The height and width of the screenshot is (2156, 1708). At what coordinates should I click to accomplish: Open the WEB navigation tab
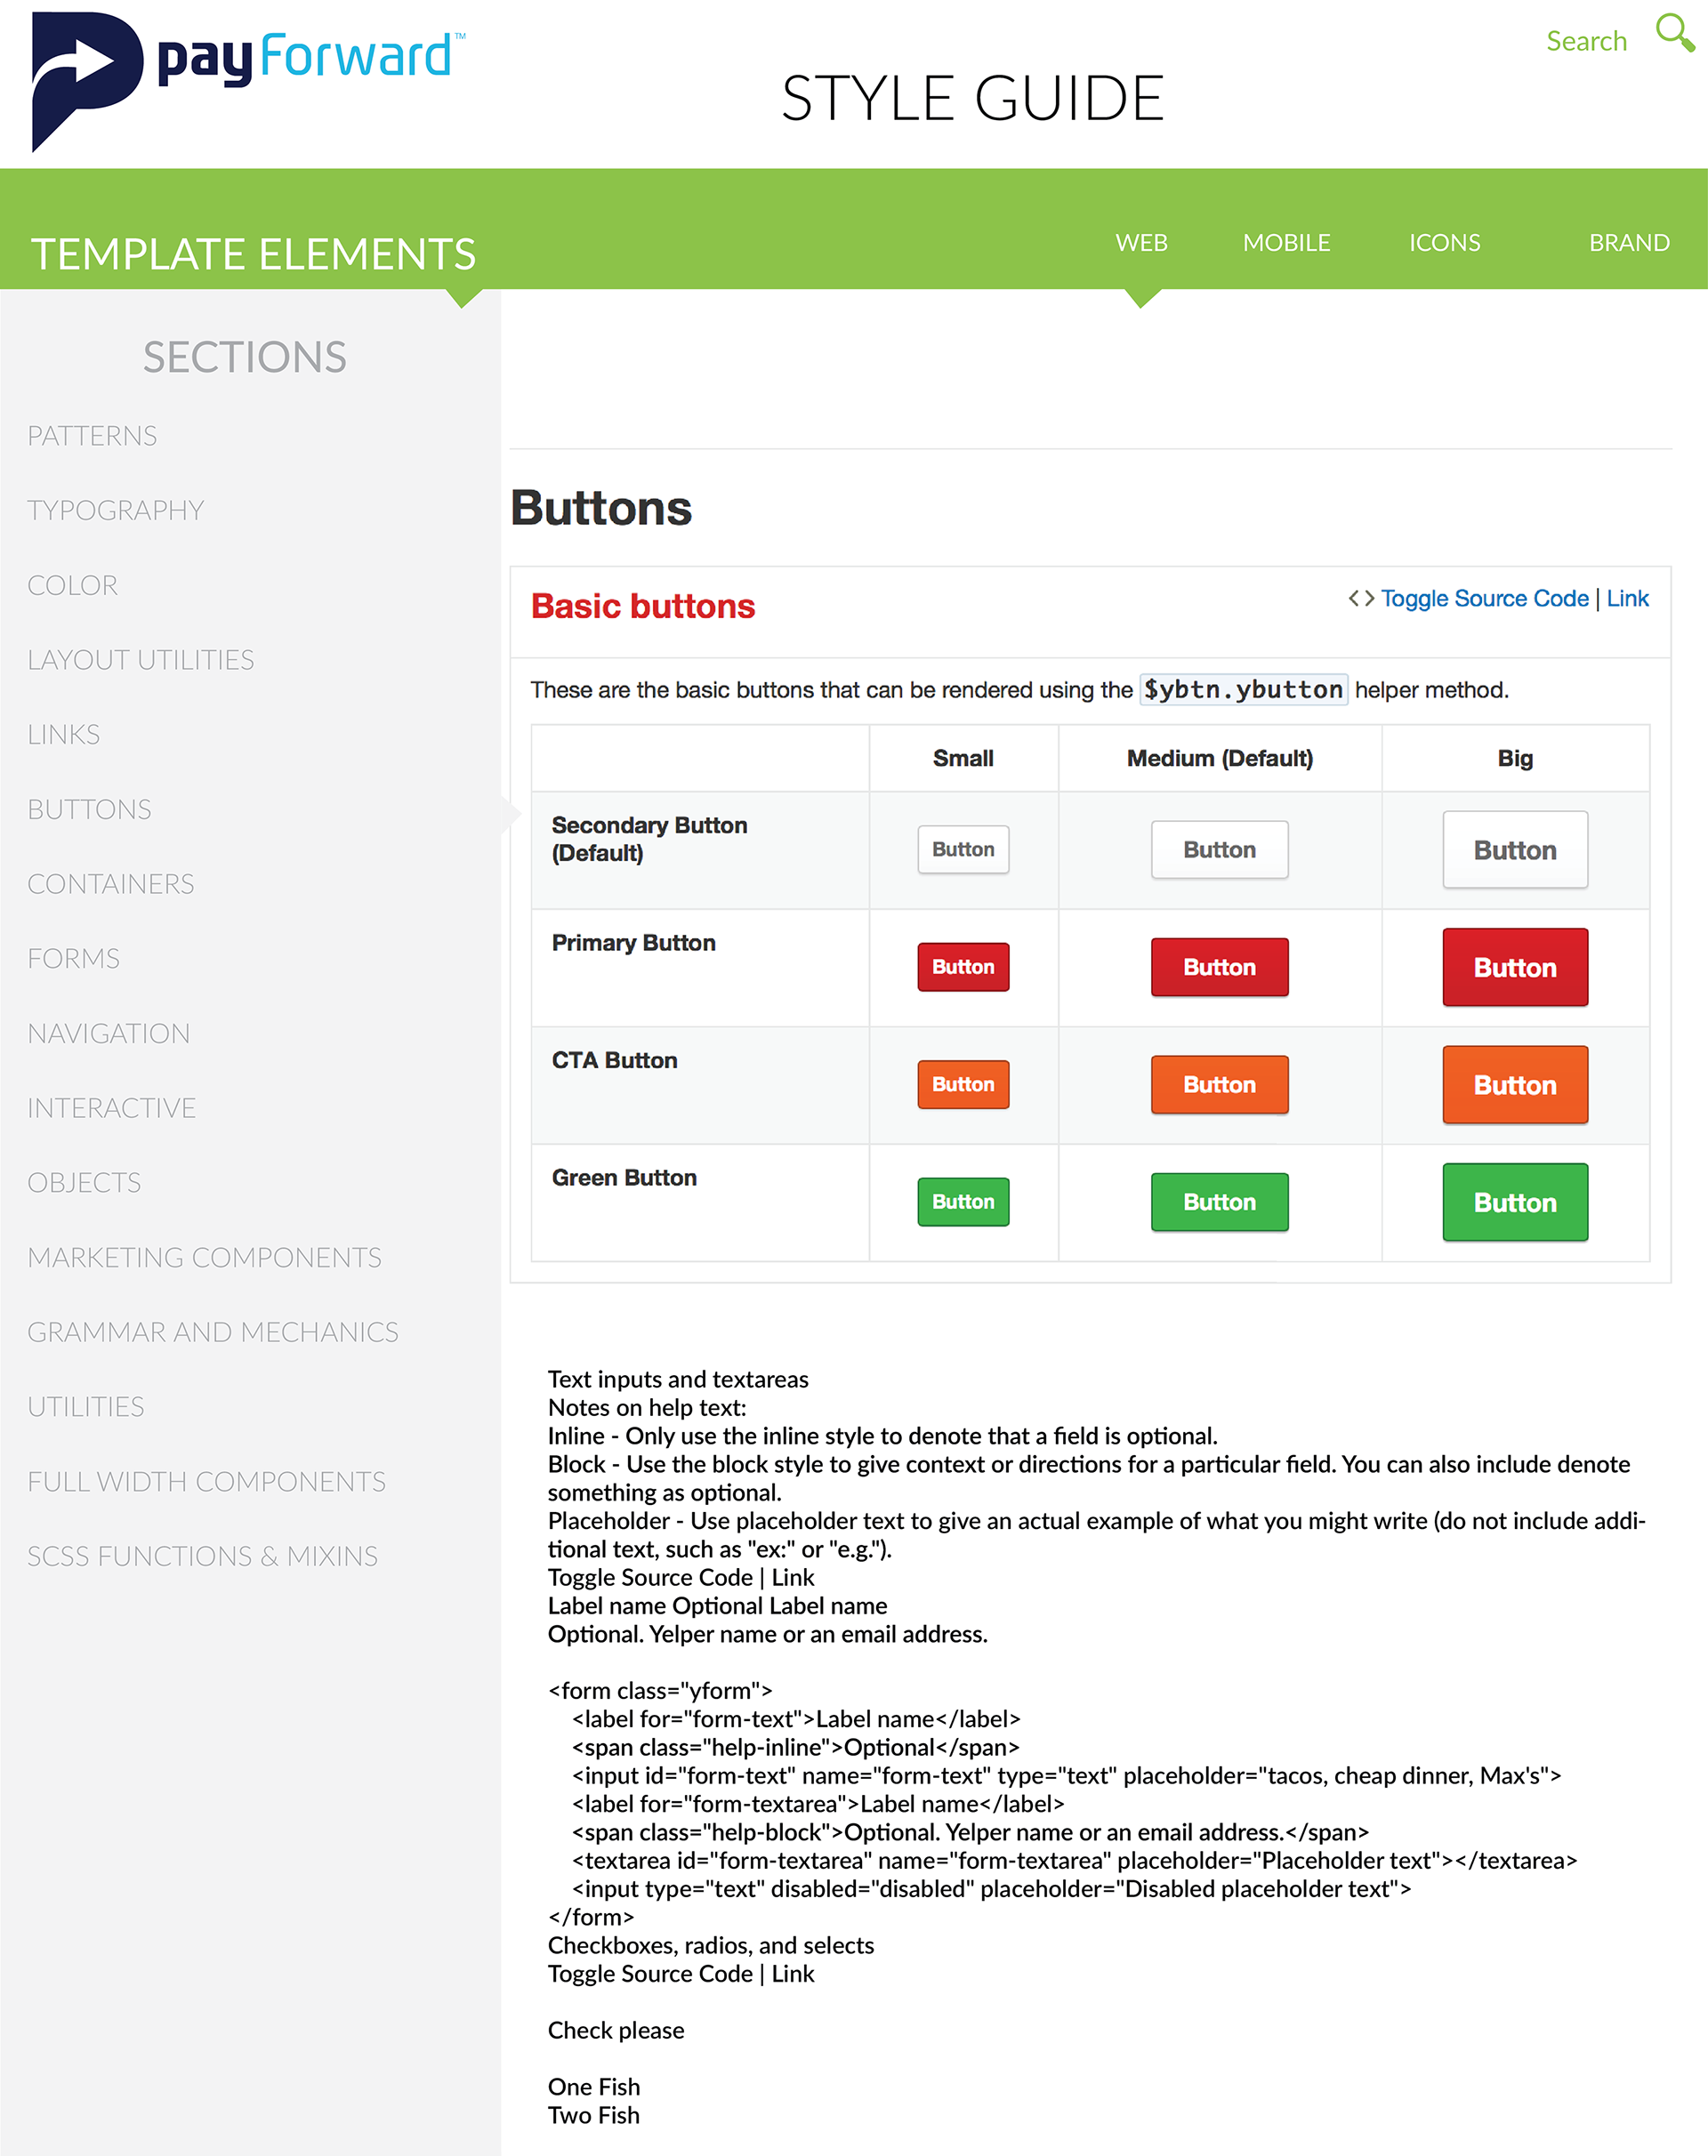pos(1141,243)
